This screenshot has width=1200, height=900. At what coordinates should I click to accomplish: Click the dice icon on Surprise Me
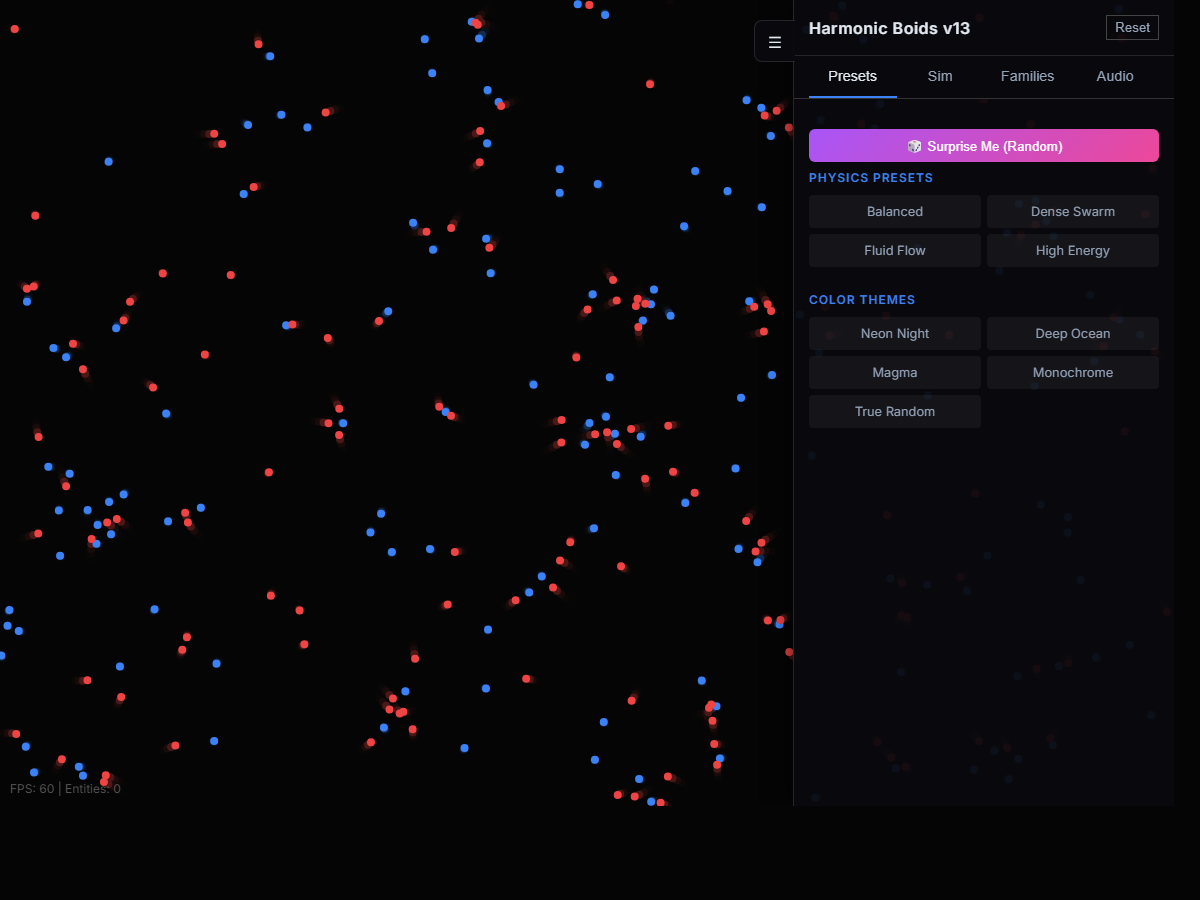[x=914, y=146]
